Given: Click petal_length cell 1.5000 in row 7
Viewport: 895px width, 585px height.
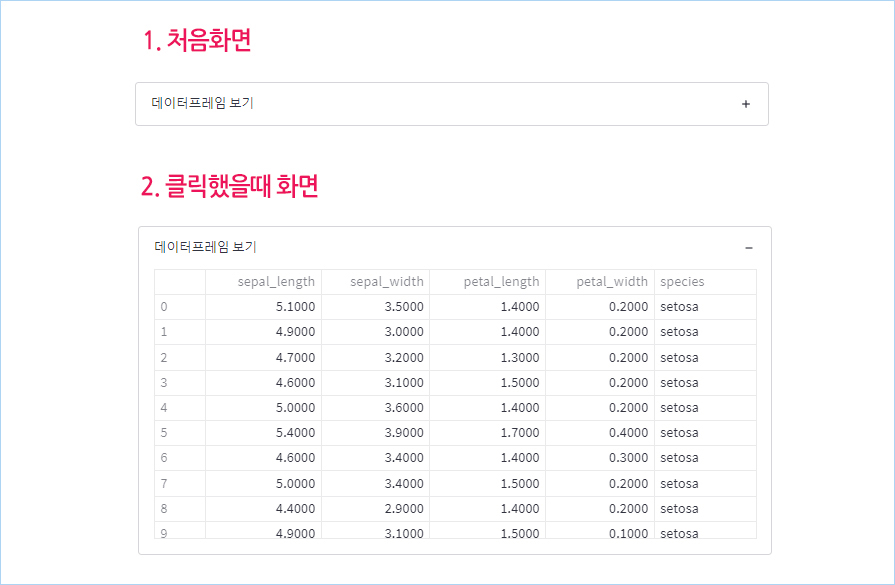Looking at the screenshot, I should pos(487,484).
